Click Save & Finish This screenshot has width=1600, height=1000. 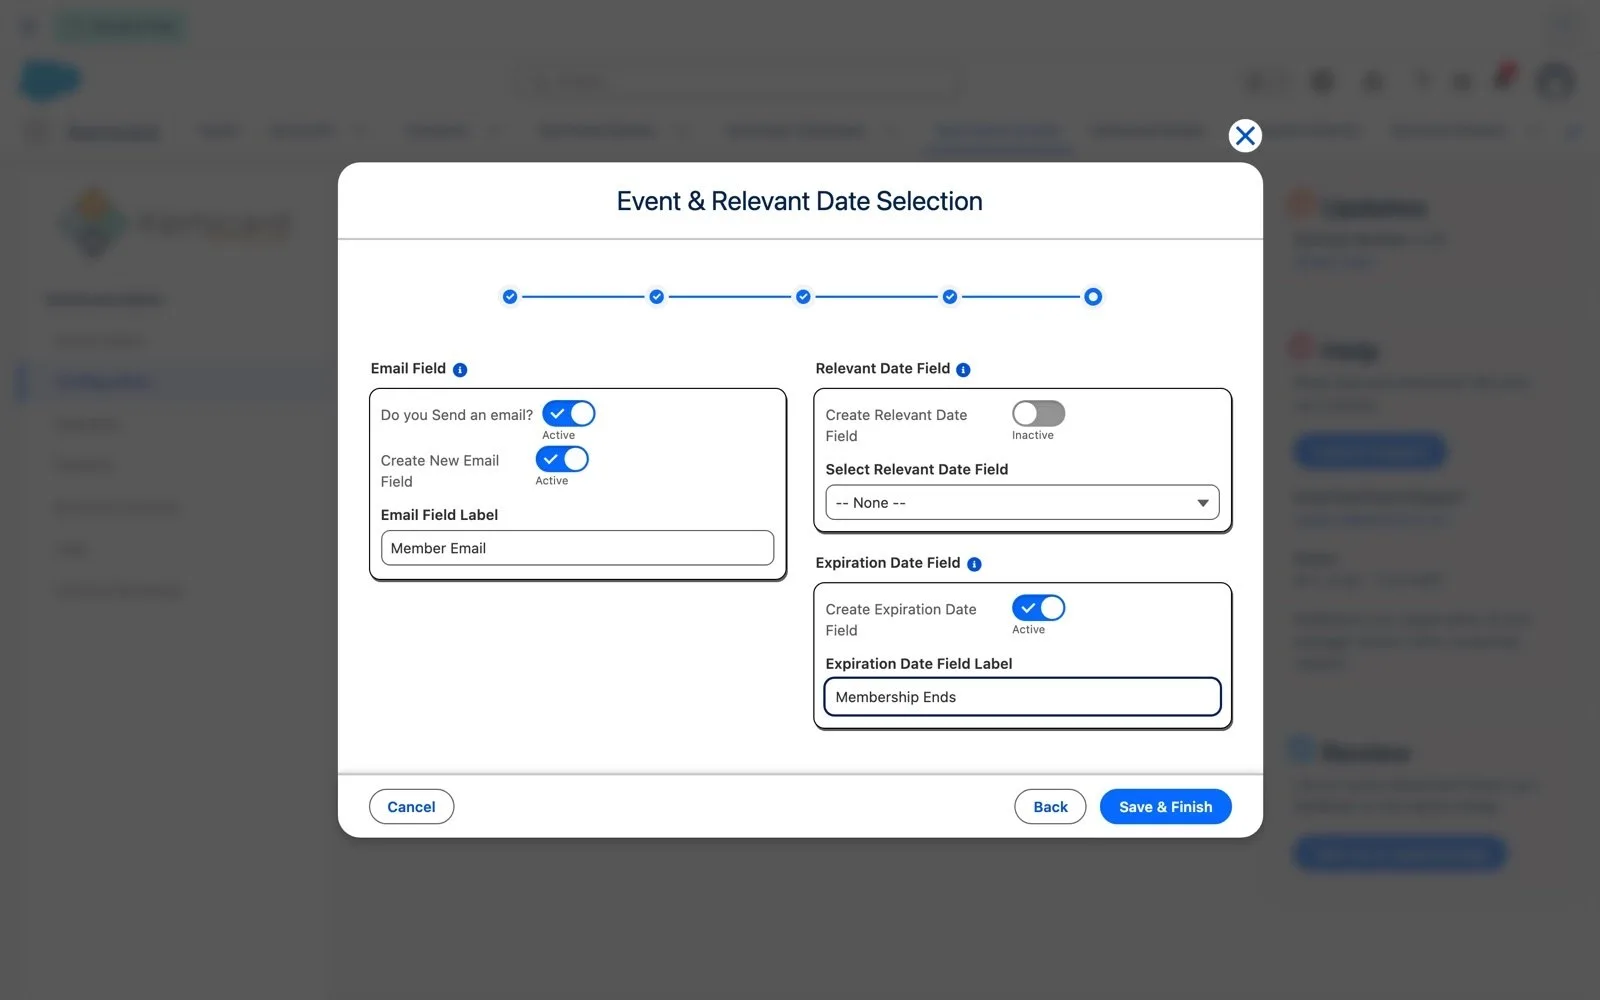coord(1165,807)
